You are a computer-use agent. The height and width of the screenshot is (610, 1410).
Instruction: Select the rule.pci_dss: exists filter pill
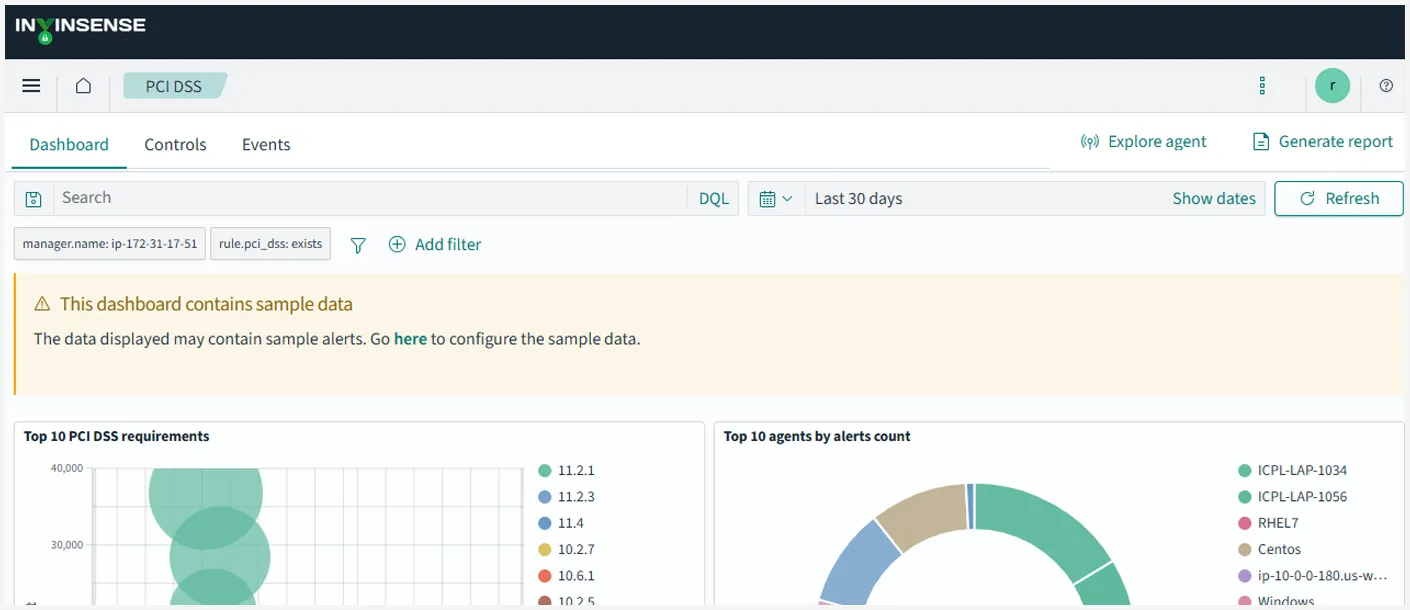[x=270, y=244]
